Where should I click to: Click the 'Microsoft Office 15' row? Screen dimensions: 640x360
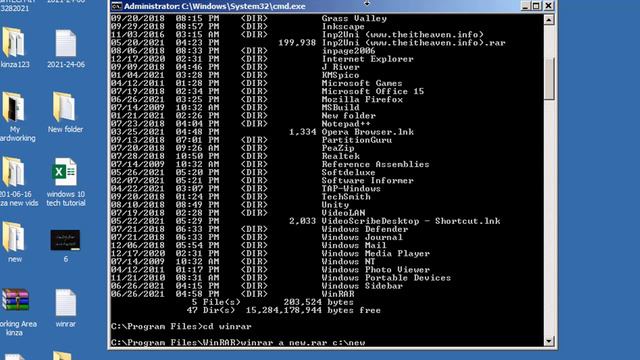[x=267, y=91]
